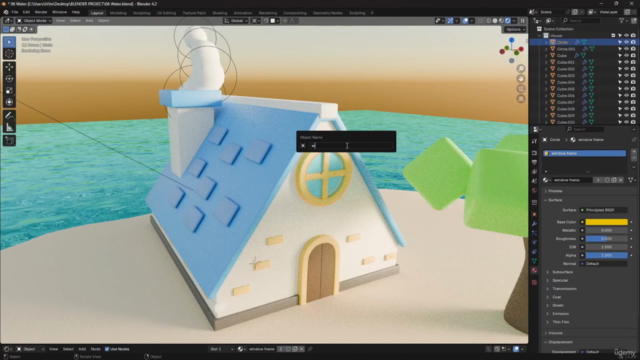The height and width of the screenshot is (360, 640).
Task: Select the Add Cube tool
Action: coord(9,141)
